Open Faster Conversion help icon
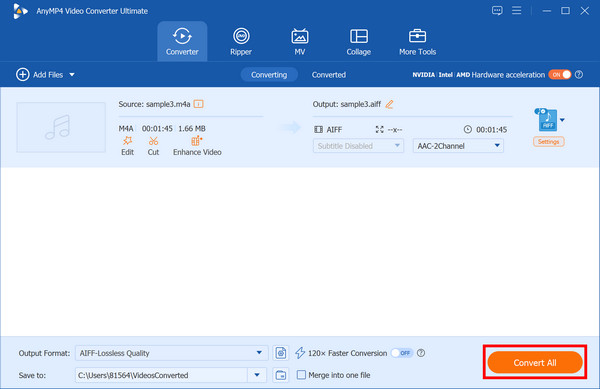The image size is (600, 389). 421,353
